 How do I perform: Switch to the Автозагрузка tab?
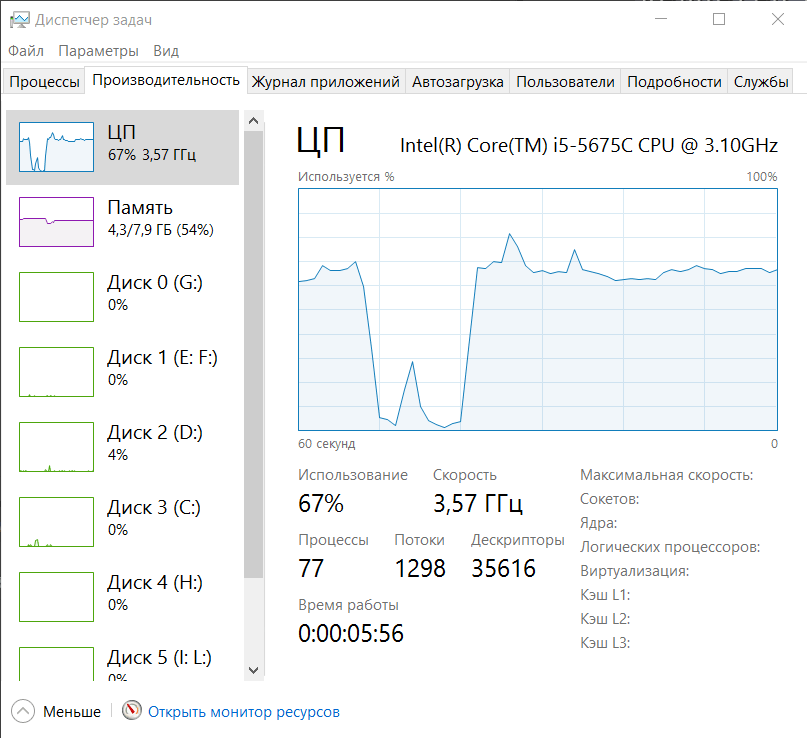(457, 82)
